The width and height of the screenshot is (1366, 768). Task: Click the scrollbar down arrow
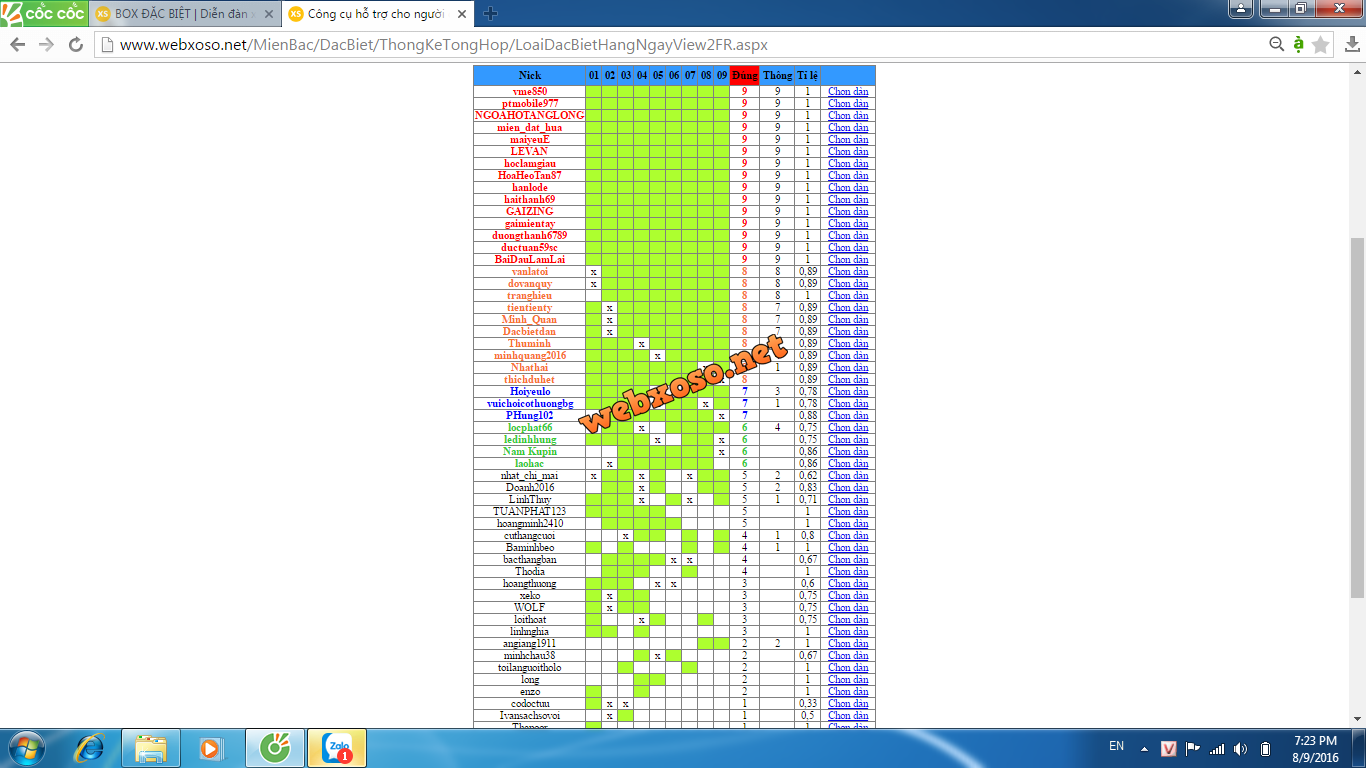1357,718
